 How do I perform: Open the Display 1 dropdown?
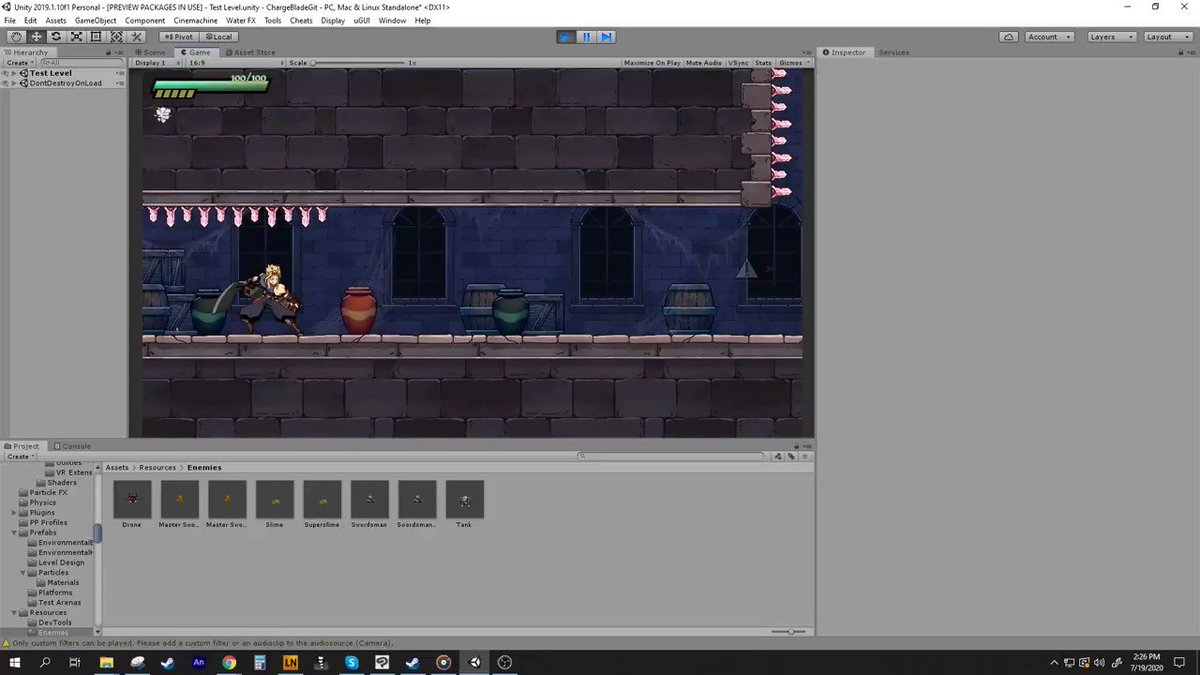151,62
